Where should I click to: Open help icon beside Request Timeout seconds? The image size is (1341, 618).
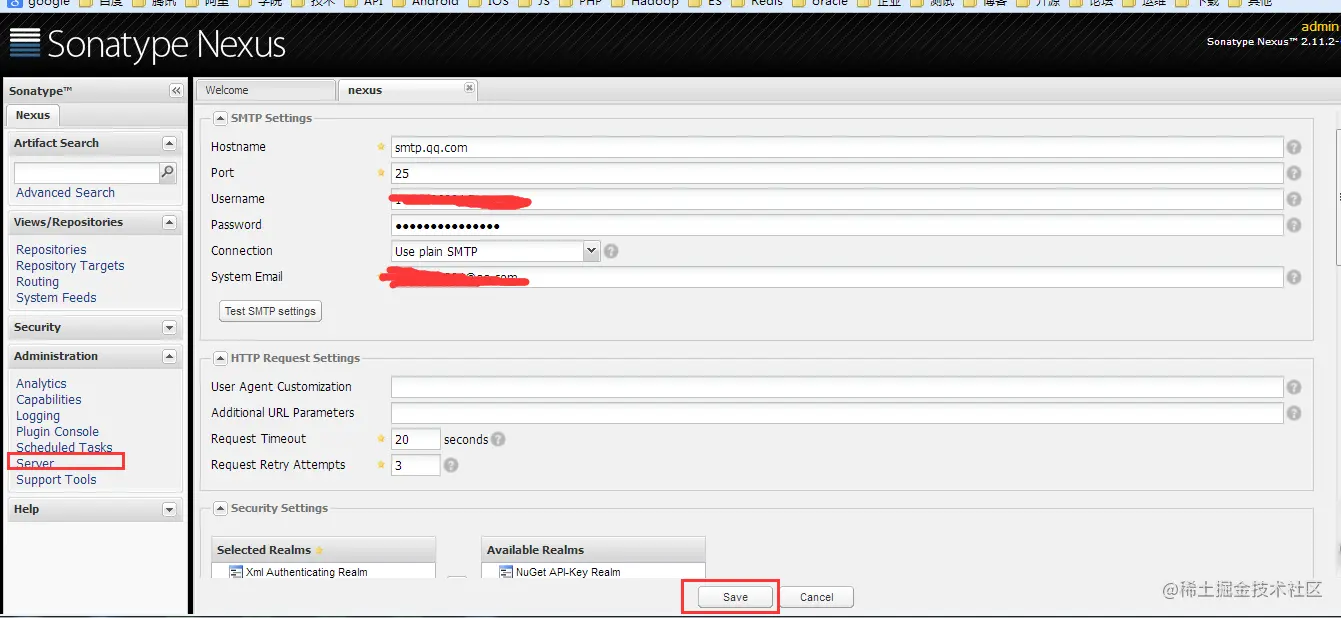(498, 439)
